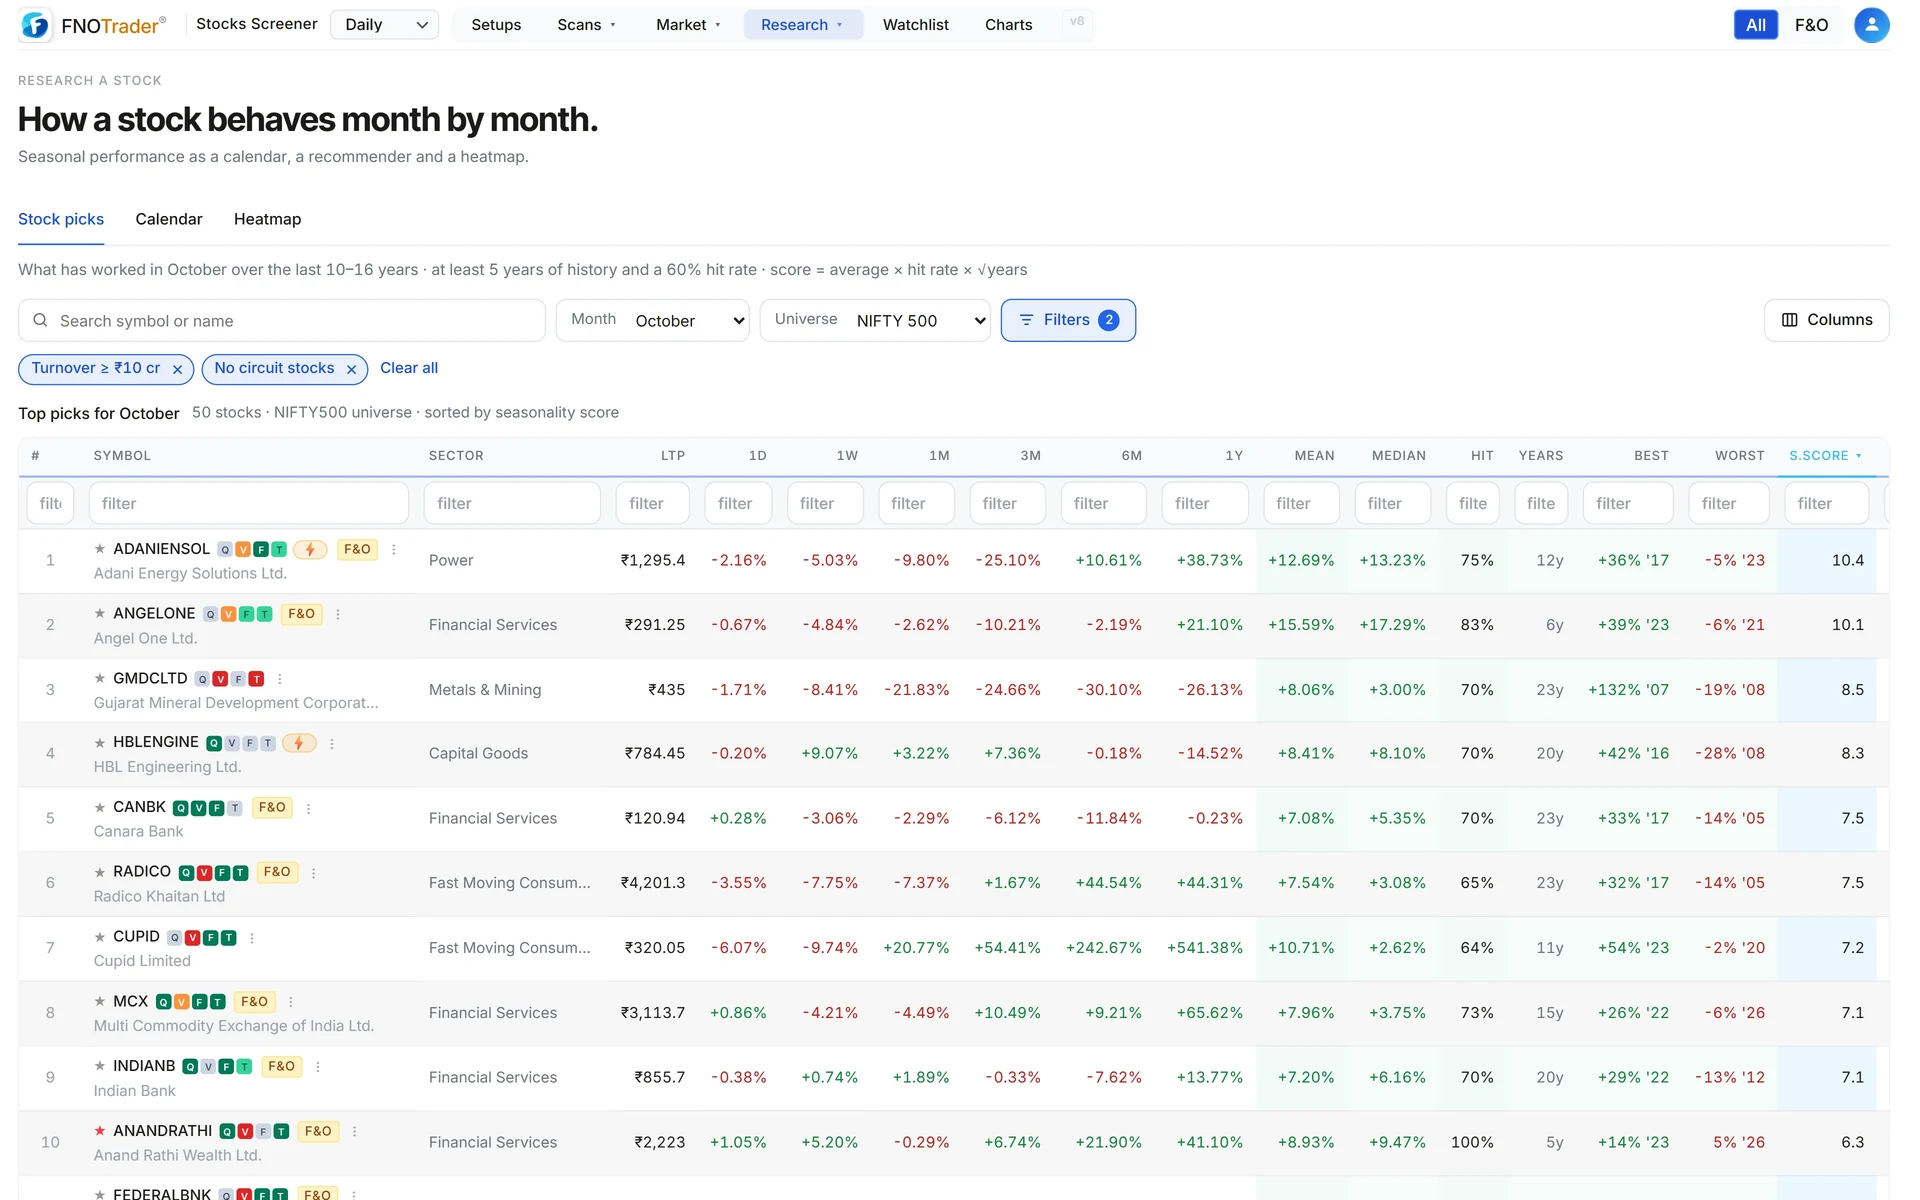Open row options for RADICO

(x=313, y=873)
